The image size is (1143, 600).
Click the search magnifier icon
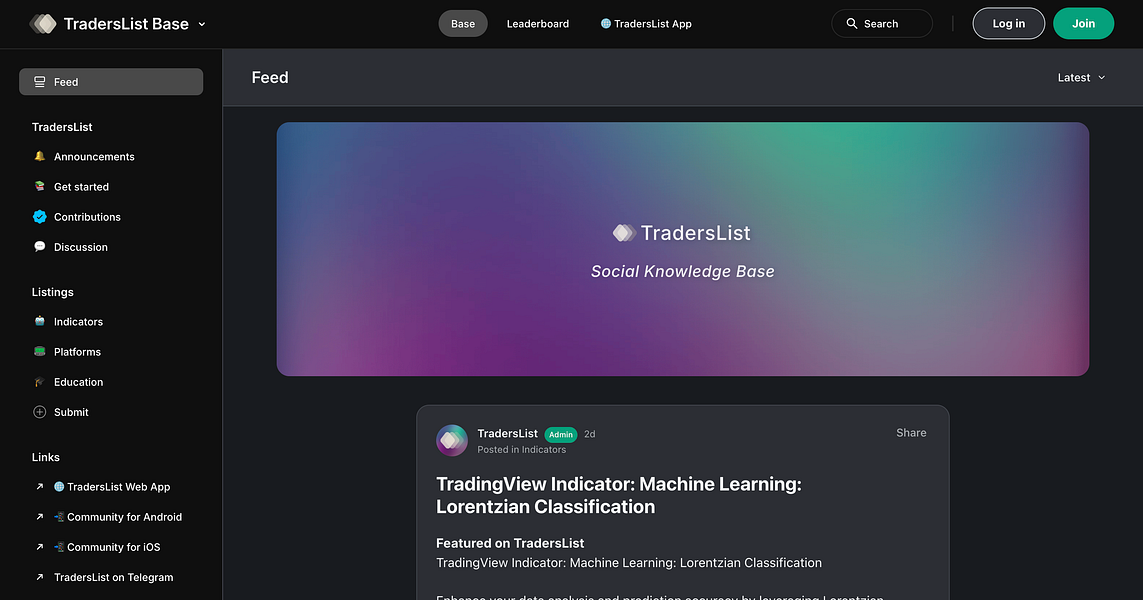(852, 23)
